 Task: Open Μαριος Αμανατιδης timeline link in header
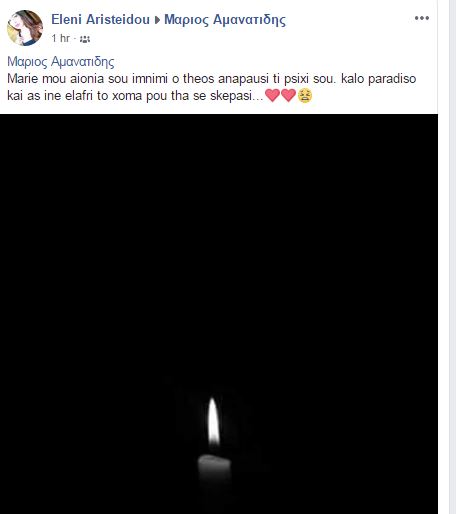[225, 20]
